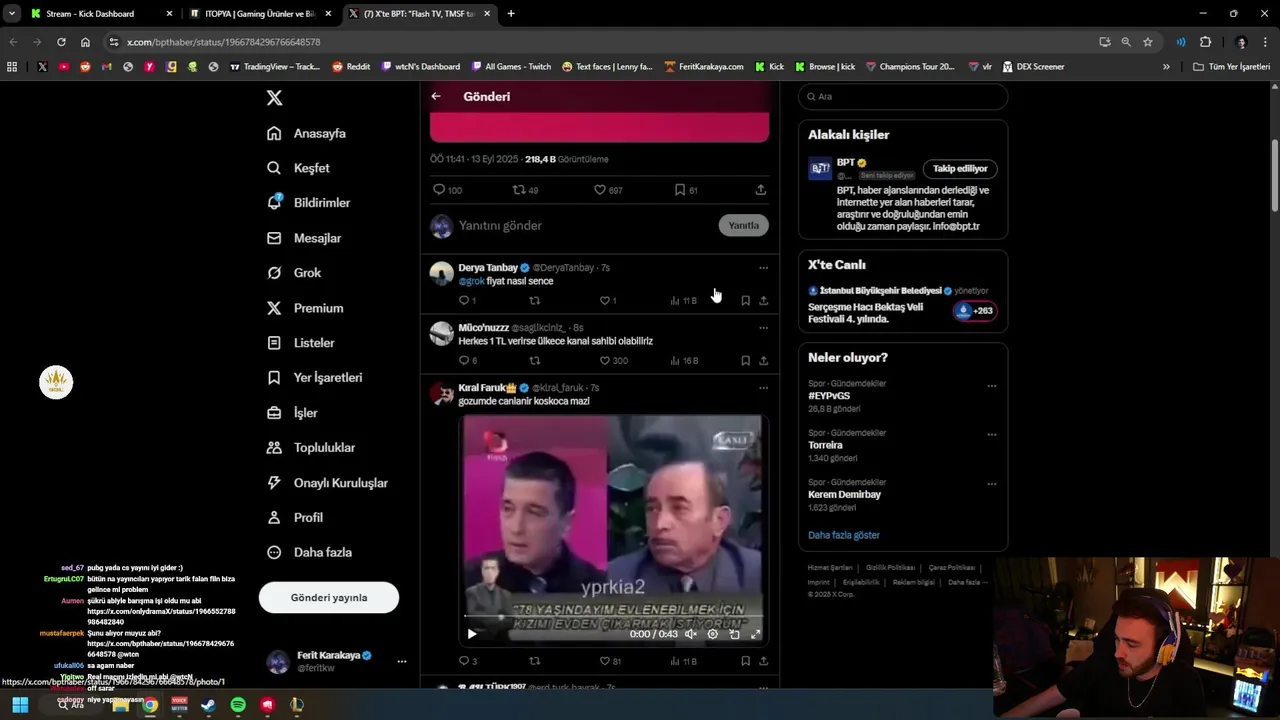Open more options on Müco'nuzzz reply
This screenshot has height=720, width=1280.
coord(763,328)
